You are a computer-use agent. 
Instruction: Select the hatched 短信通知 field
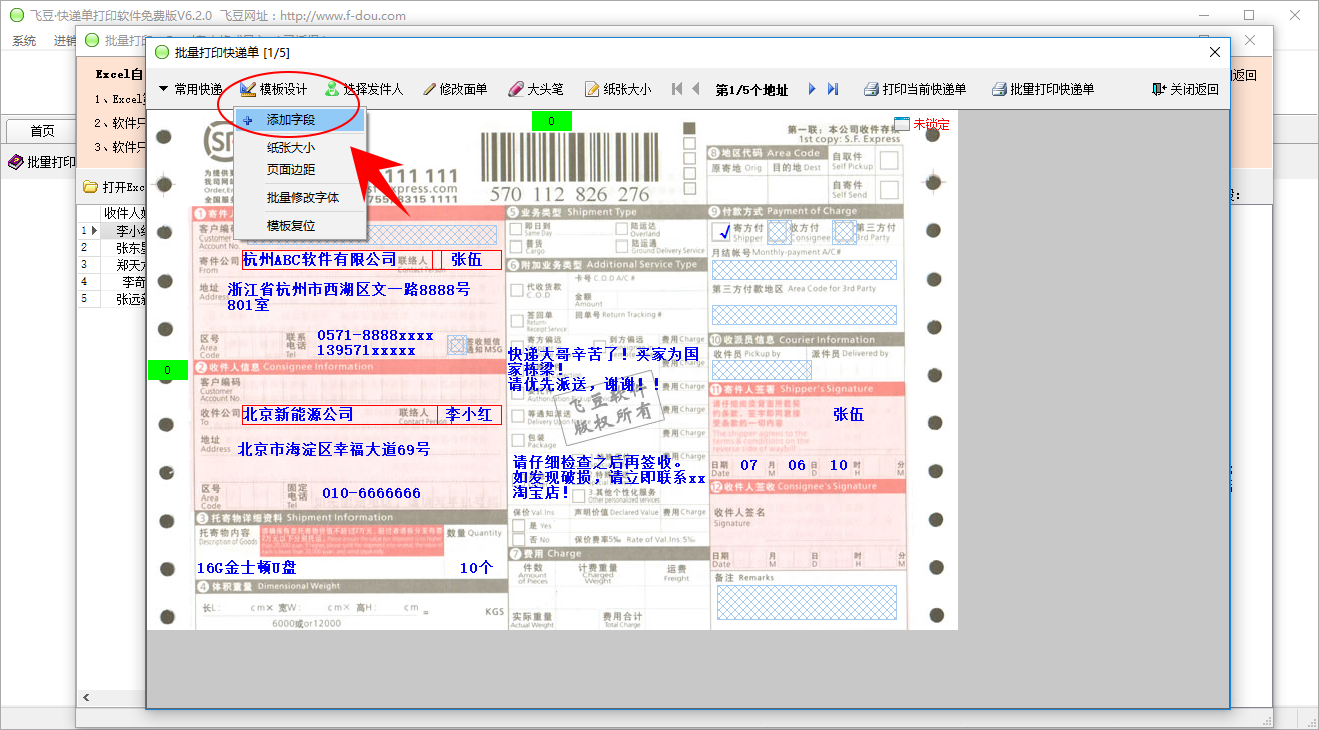[457, 345]
